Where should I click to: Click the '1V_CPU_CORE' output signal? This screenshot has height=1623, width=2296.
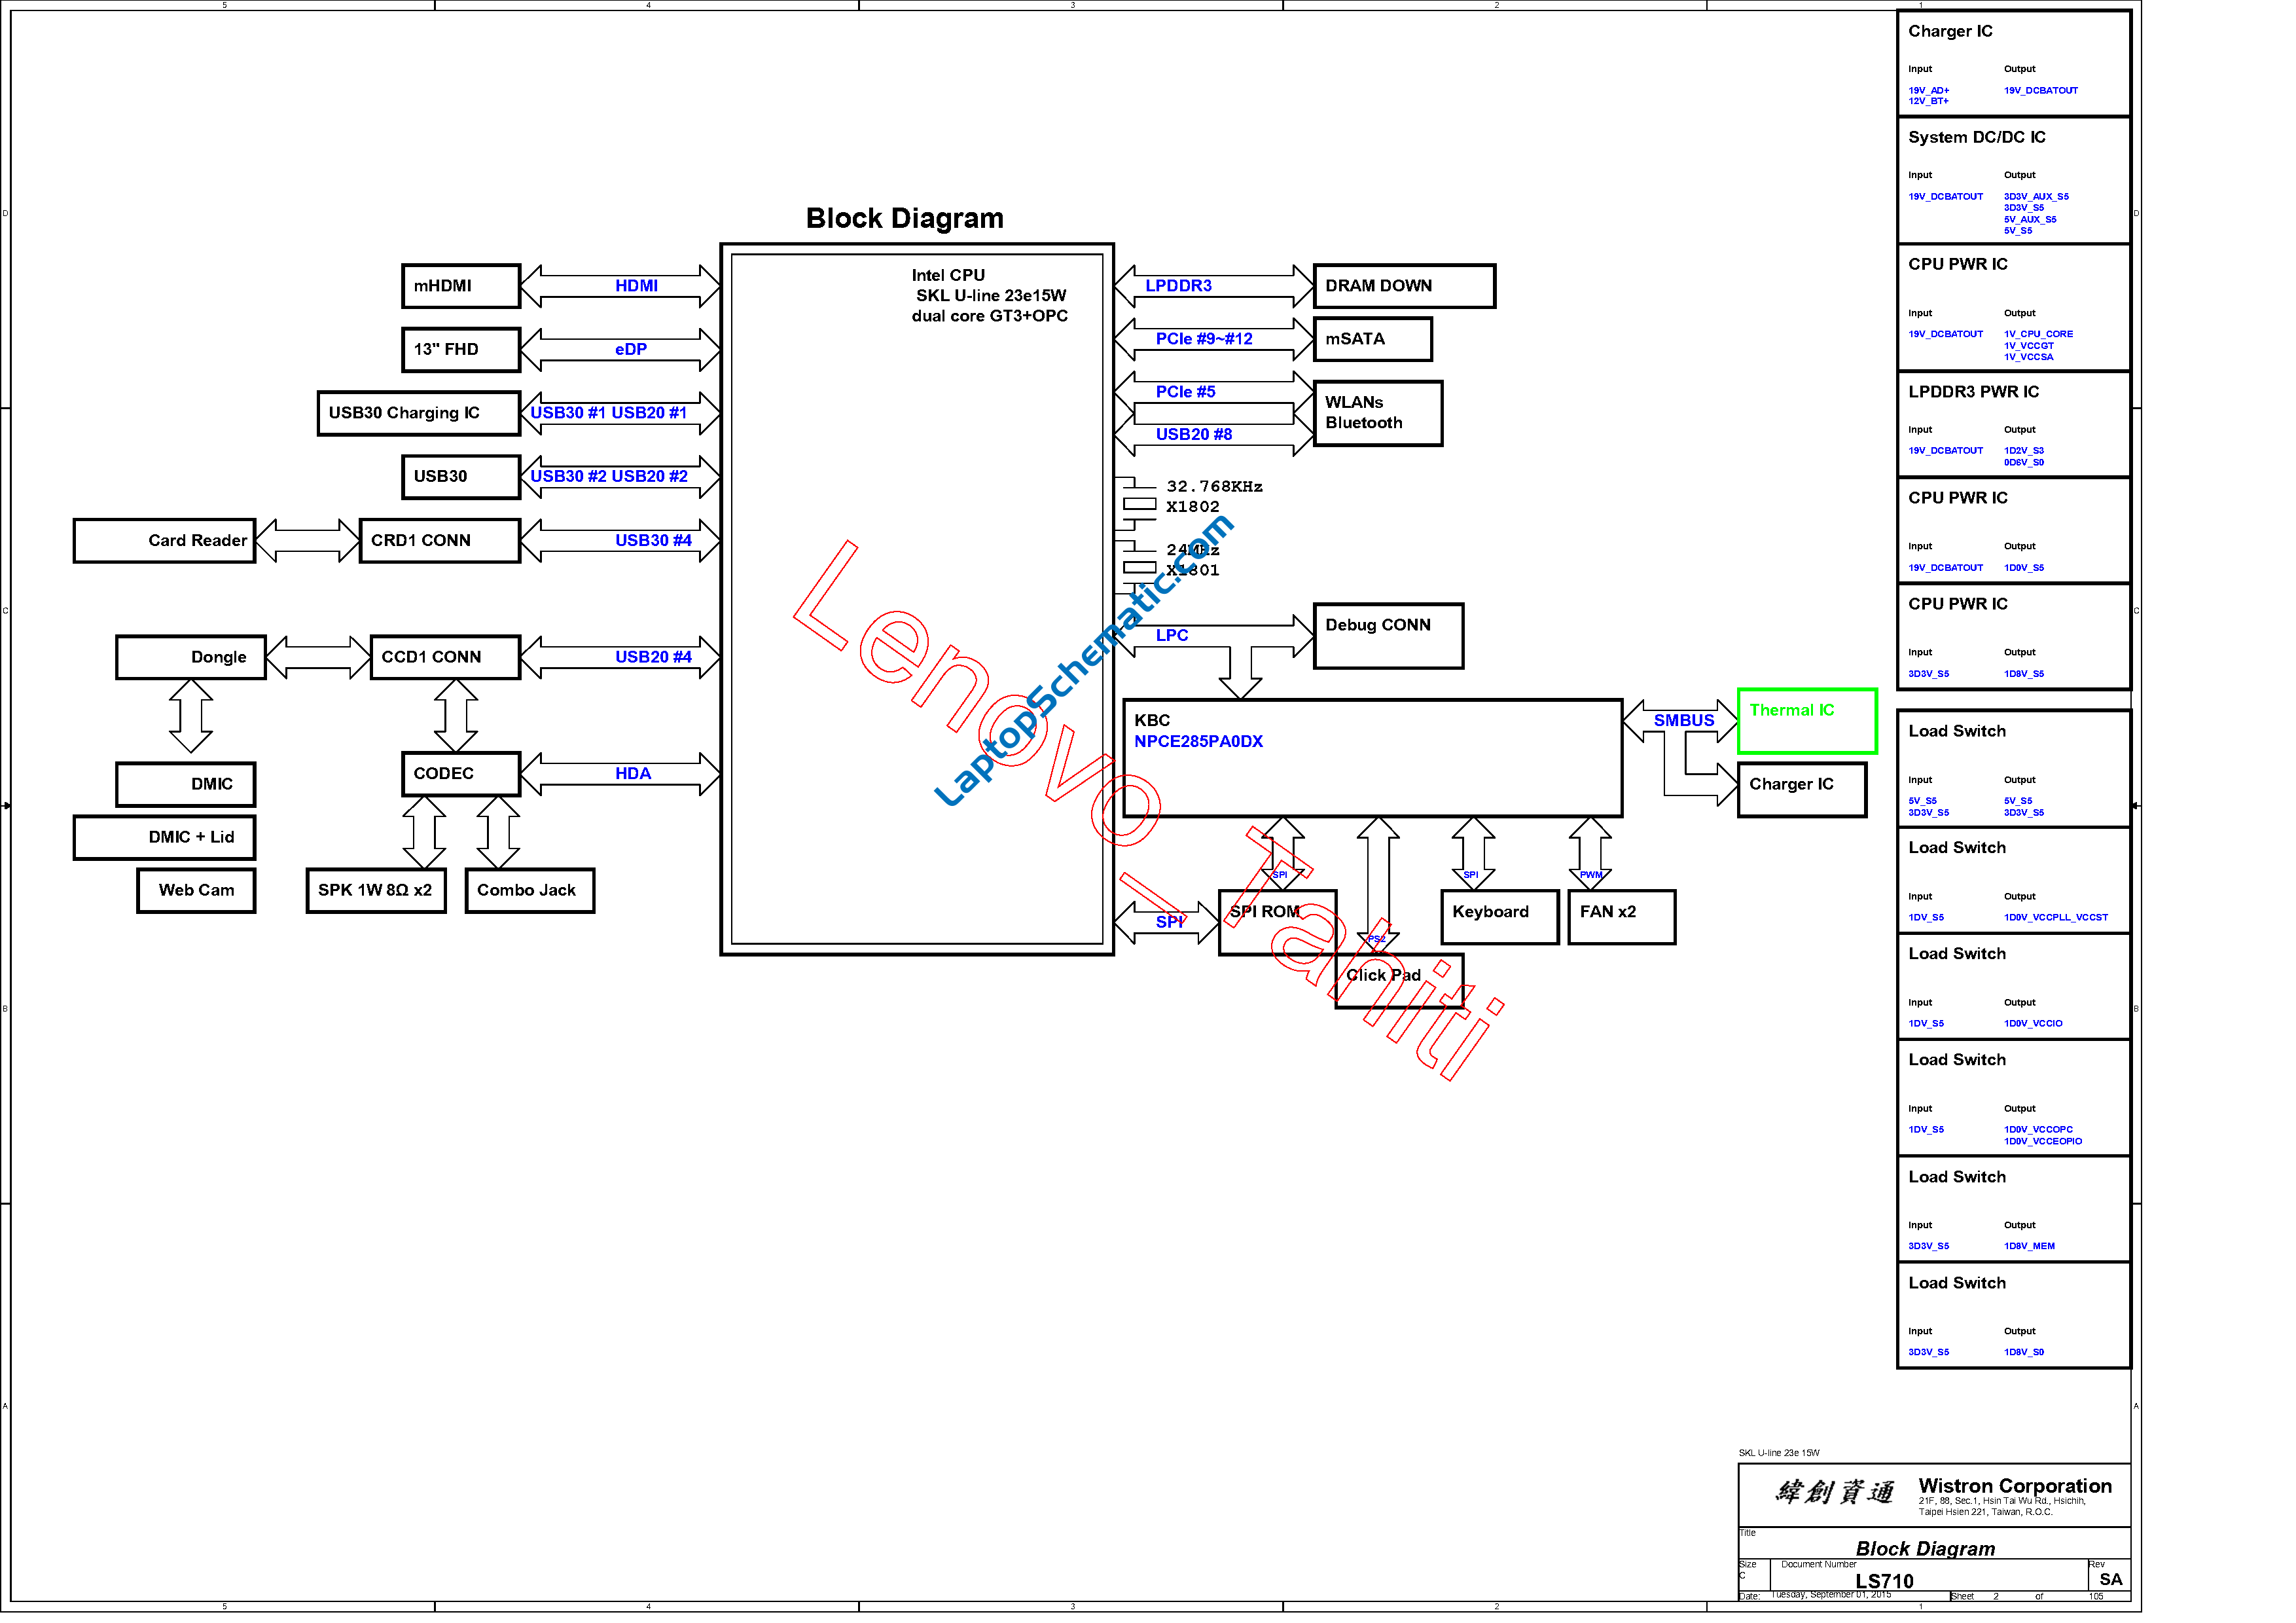[2038, 334]
